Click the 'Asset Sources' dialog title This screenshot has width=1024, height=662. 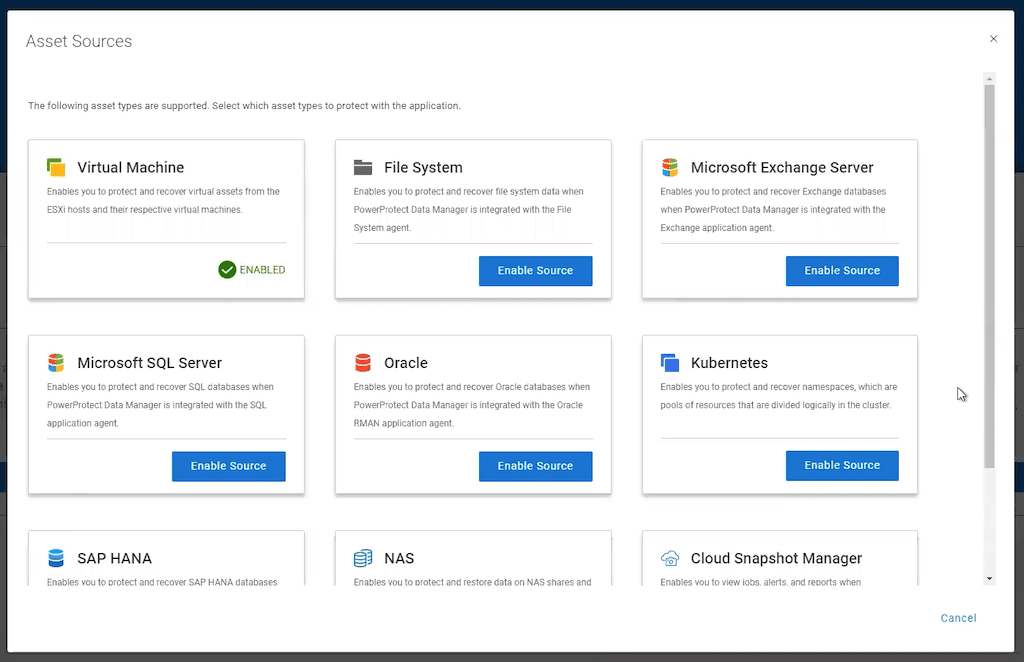pos(79,41)
